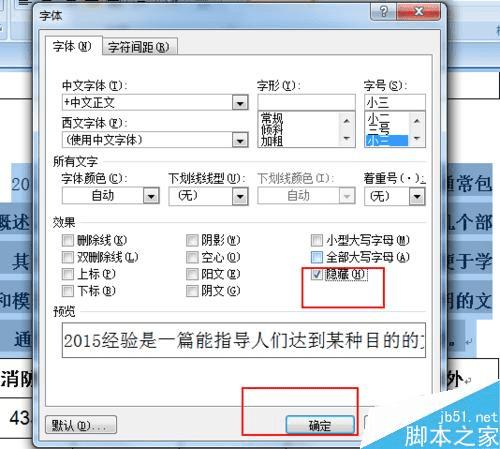Expand the 西文字体 dropdown
500x449 pixels.
click(240, 140)
